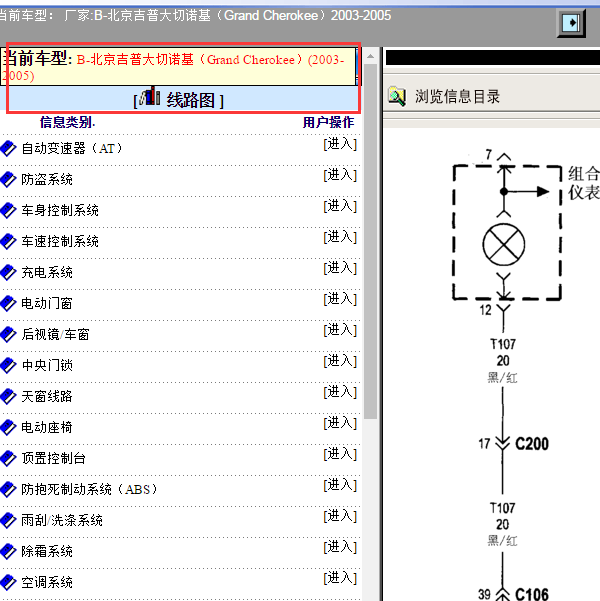Click the book icon beside 雨刮/洗涤系统
600x601 pixels.
coord(8,521)
